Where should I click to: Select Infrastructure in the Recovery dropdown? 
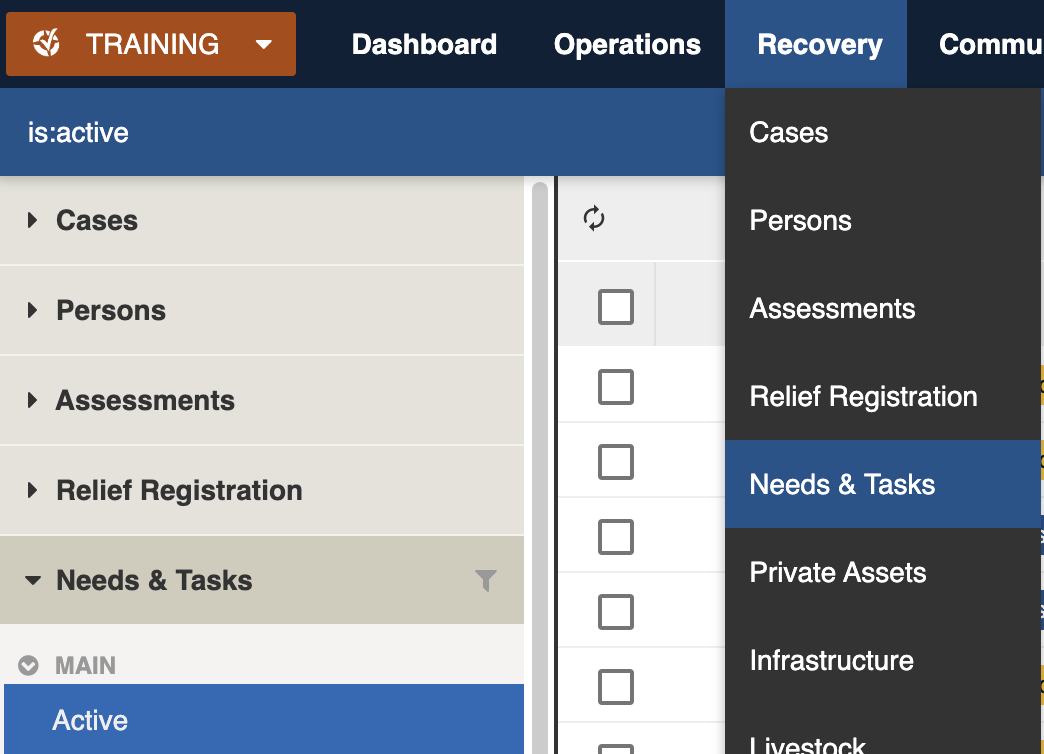point(831,660)
